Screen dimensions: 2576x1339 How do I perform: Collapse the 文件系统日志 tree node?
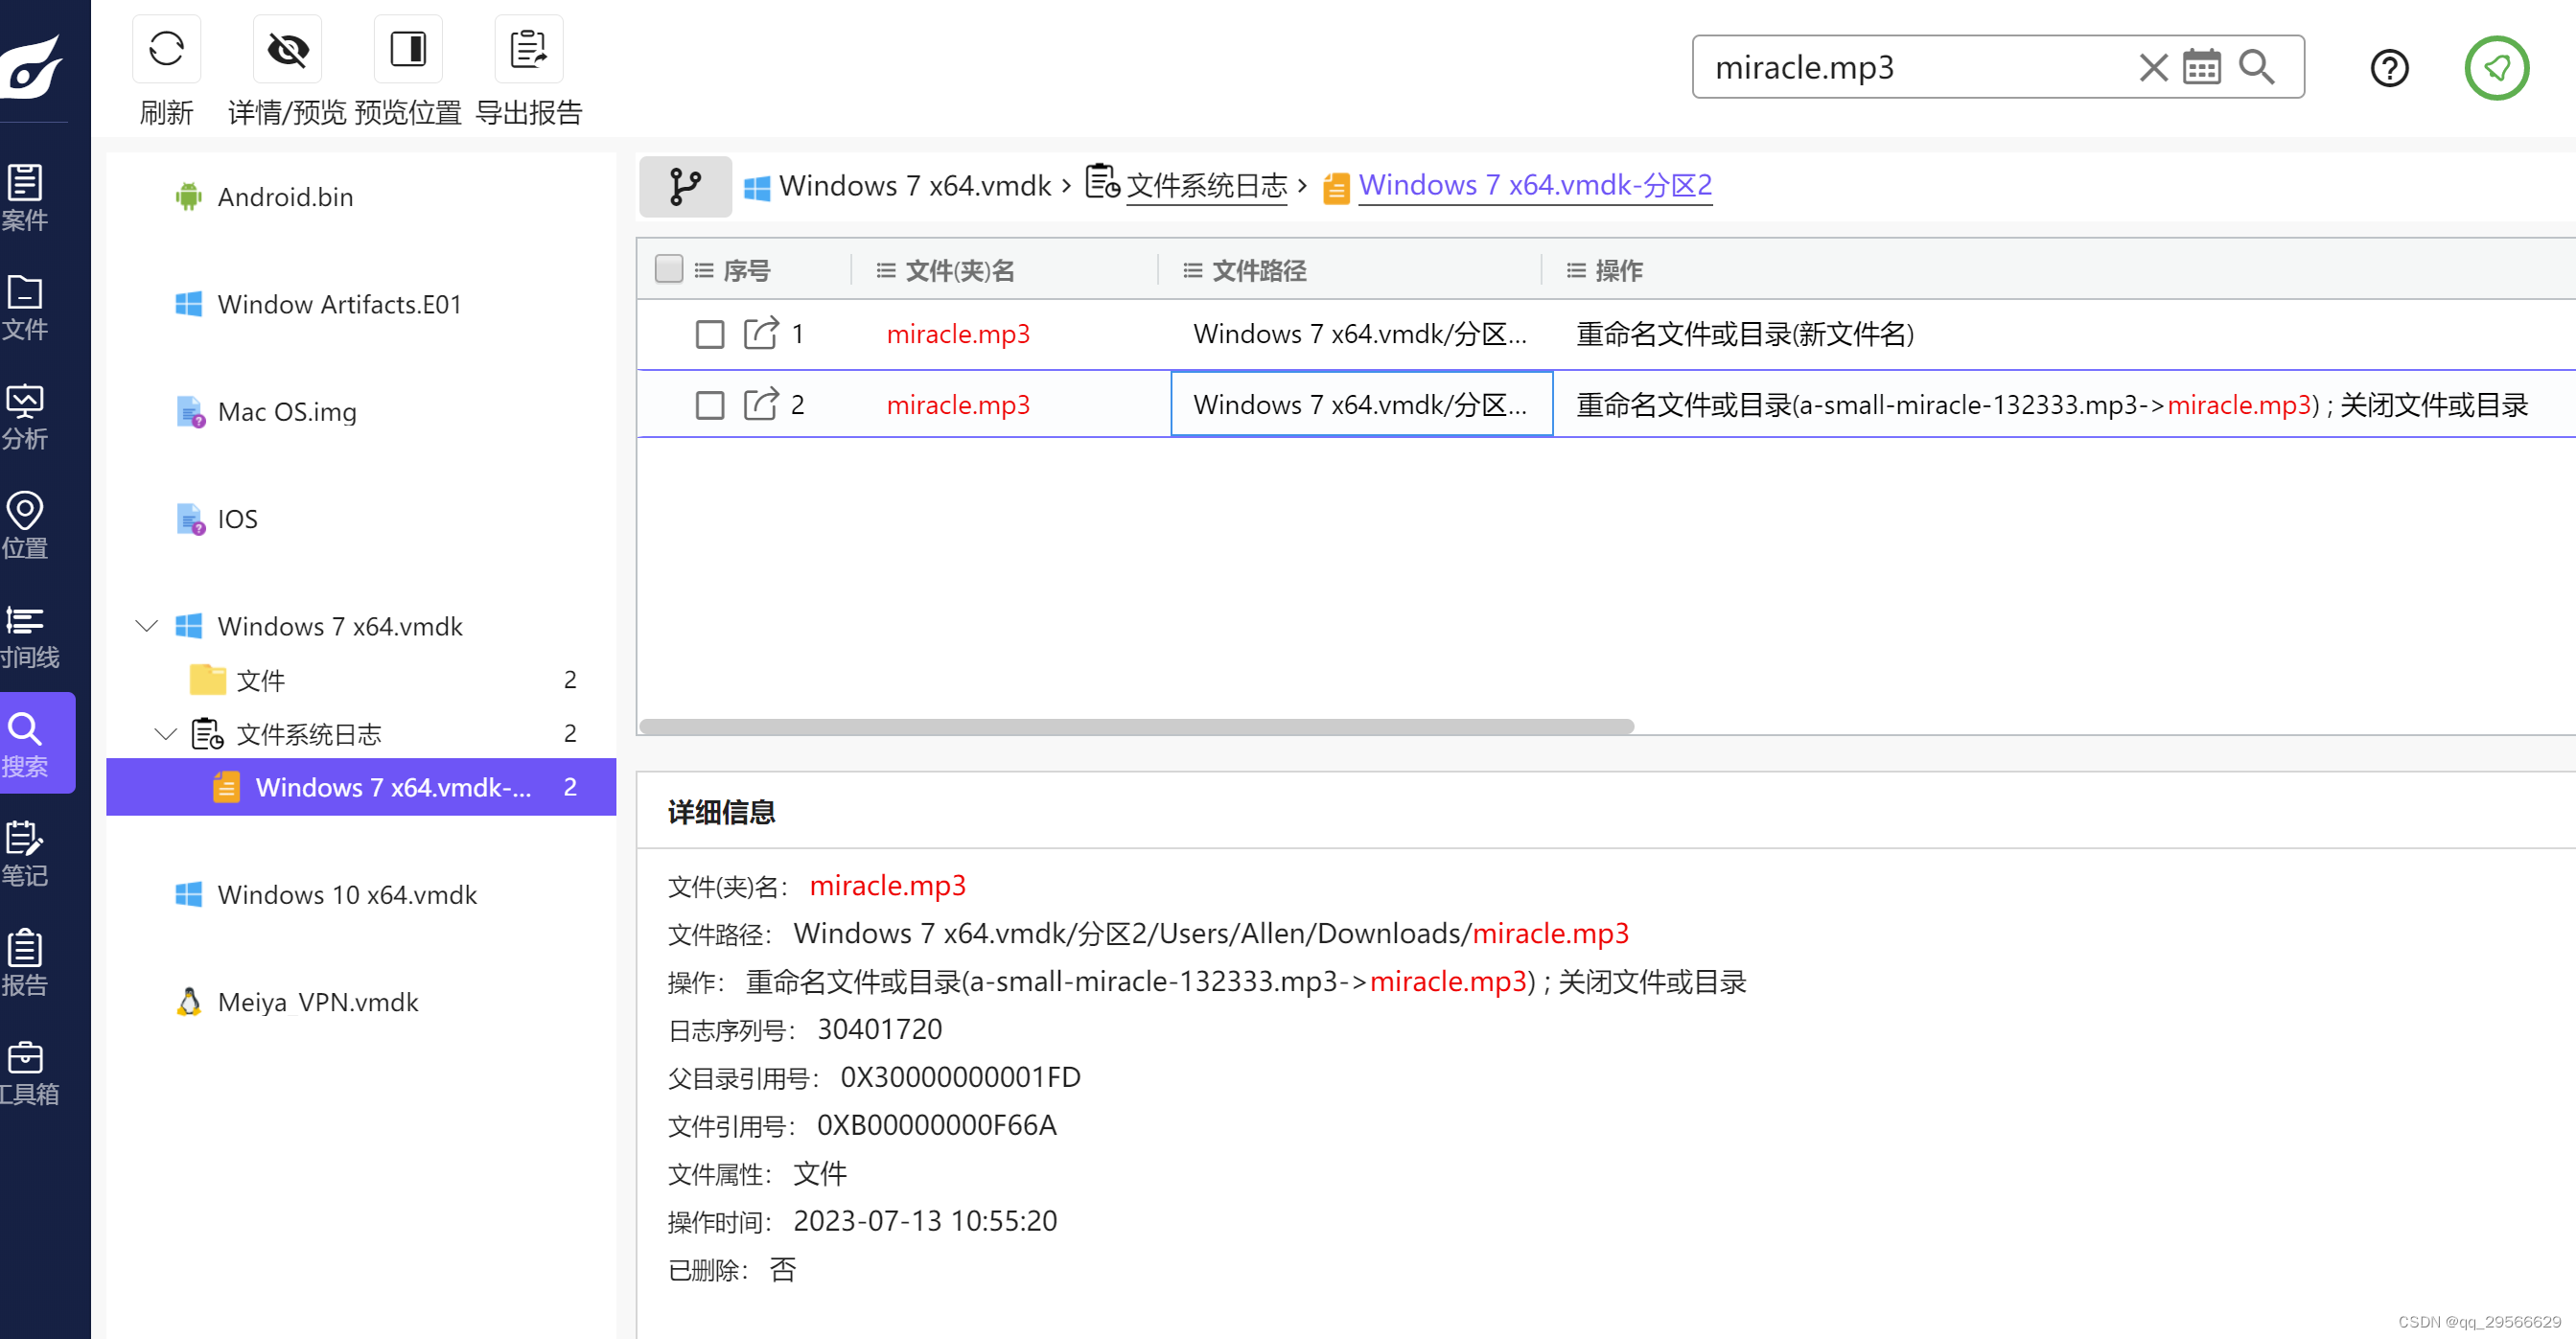tap(166, 734)
